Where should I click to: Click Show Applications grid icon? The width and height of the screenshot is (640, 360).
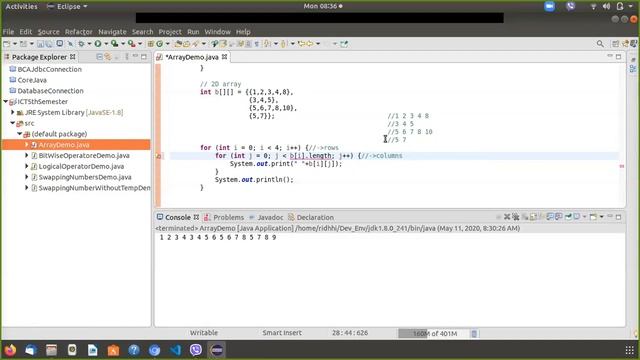pyautogui.click(x=629, y=350)
